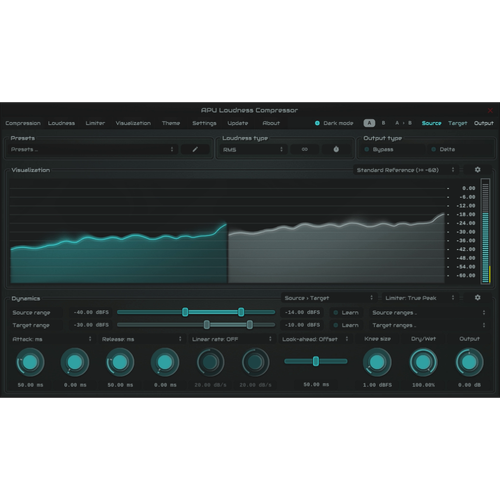Click the -30.00 dBFS target range field

91,325
